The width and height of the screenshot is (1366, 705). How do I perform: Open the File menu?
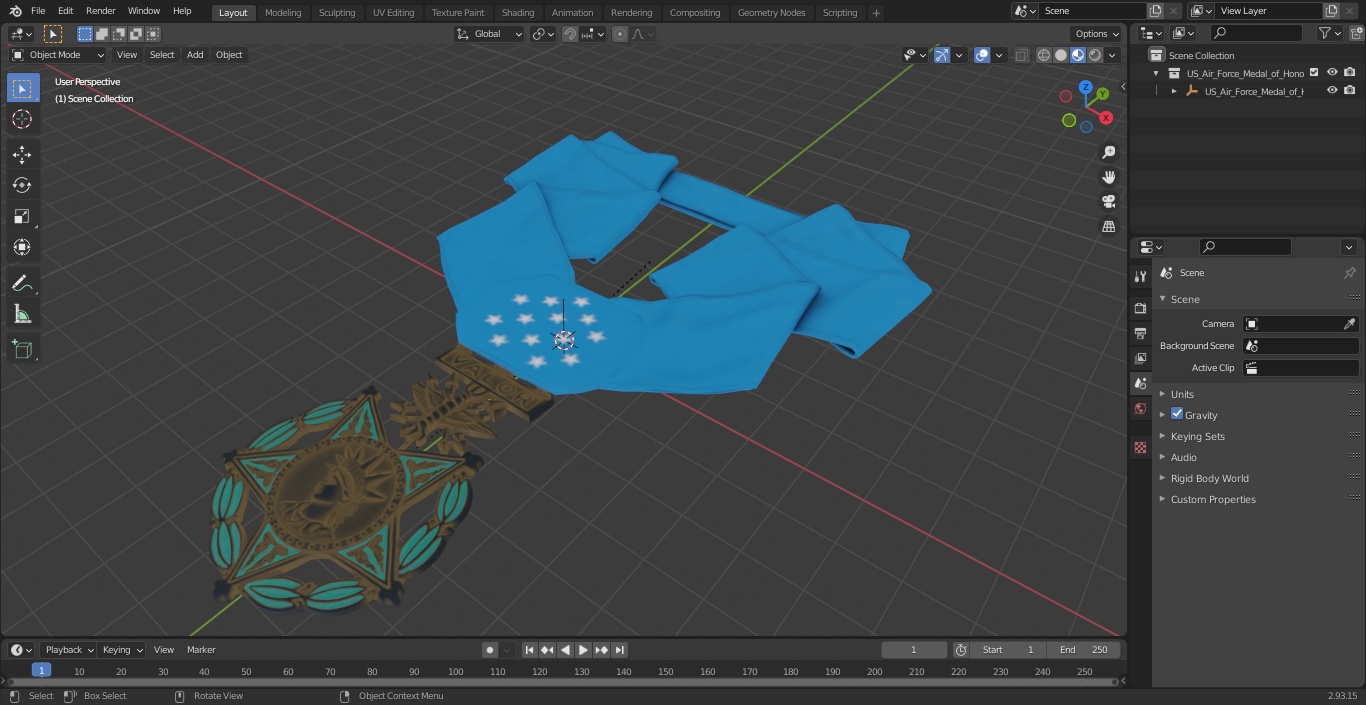pos(38,11)
